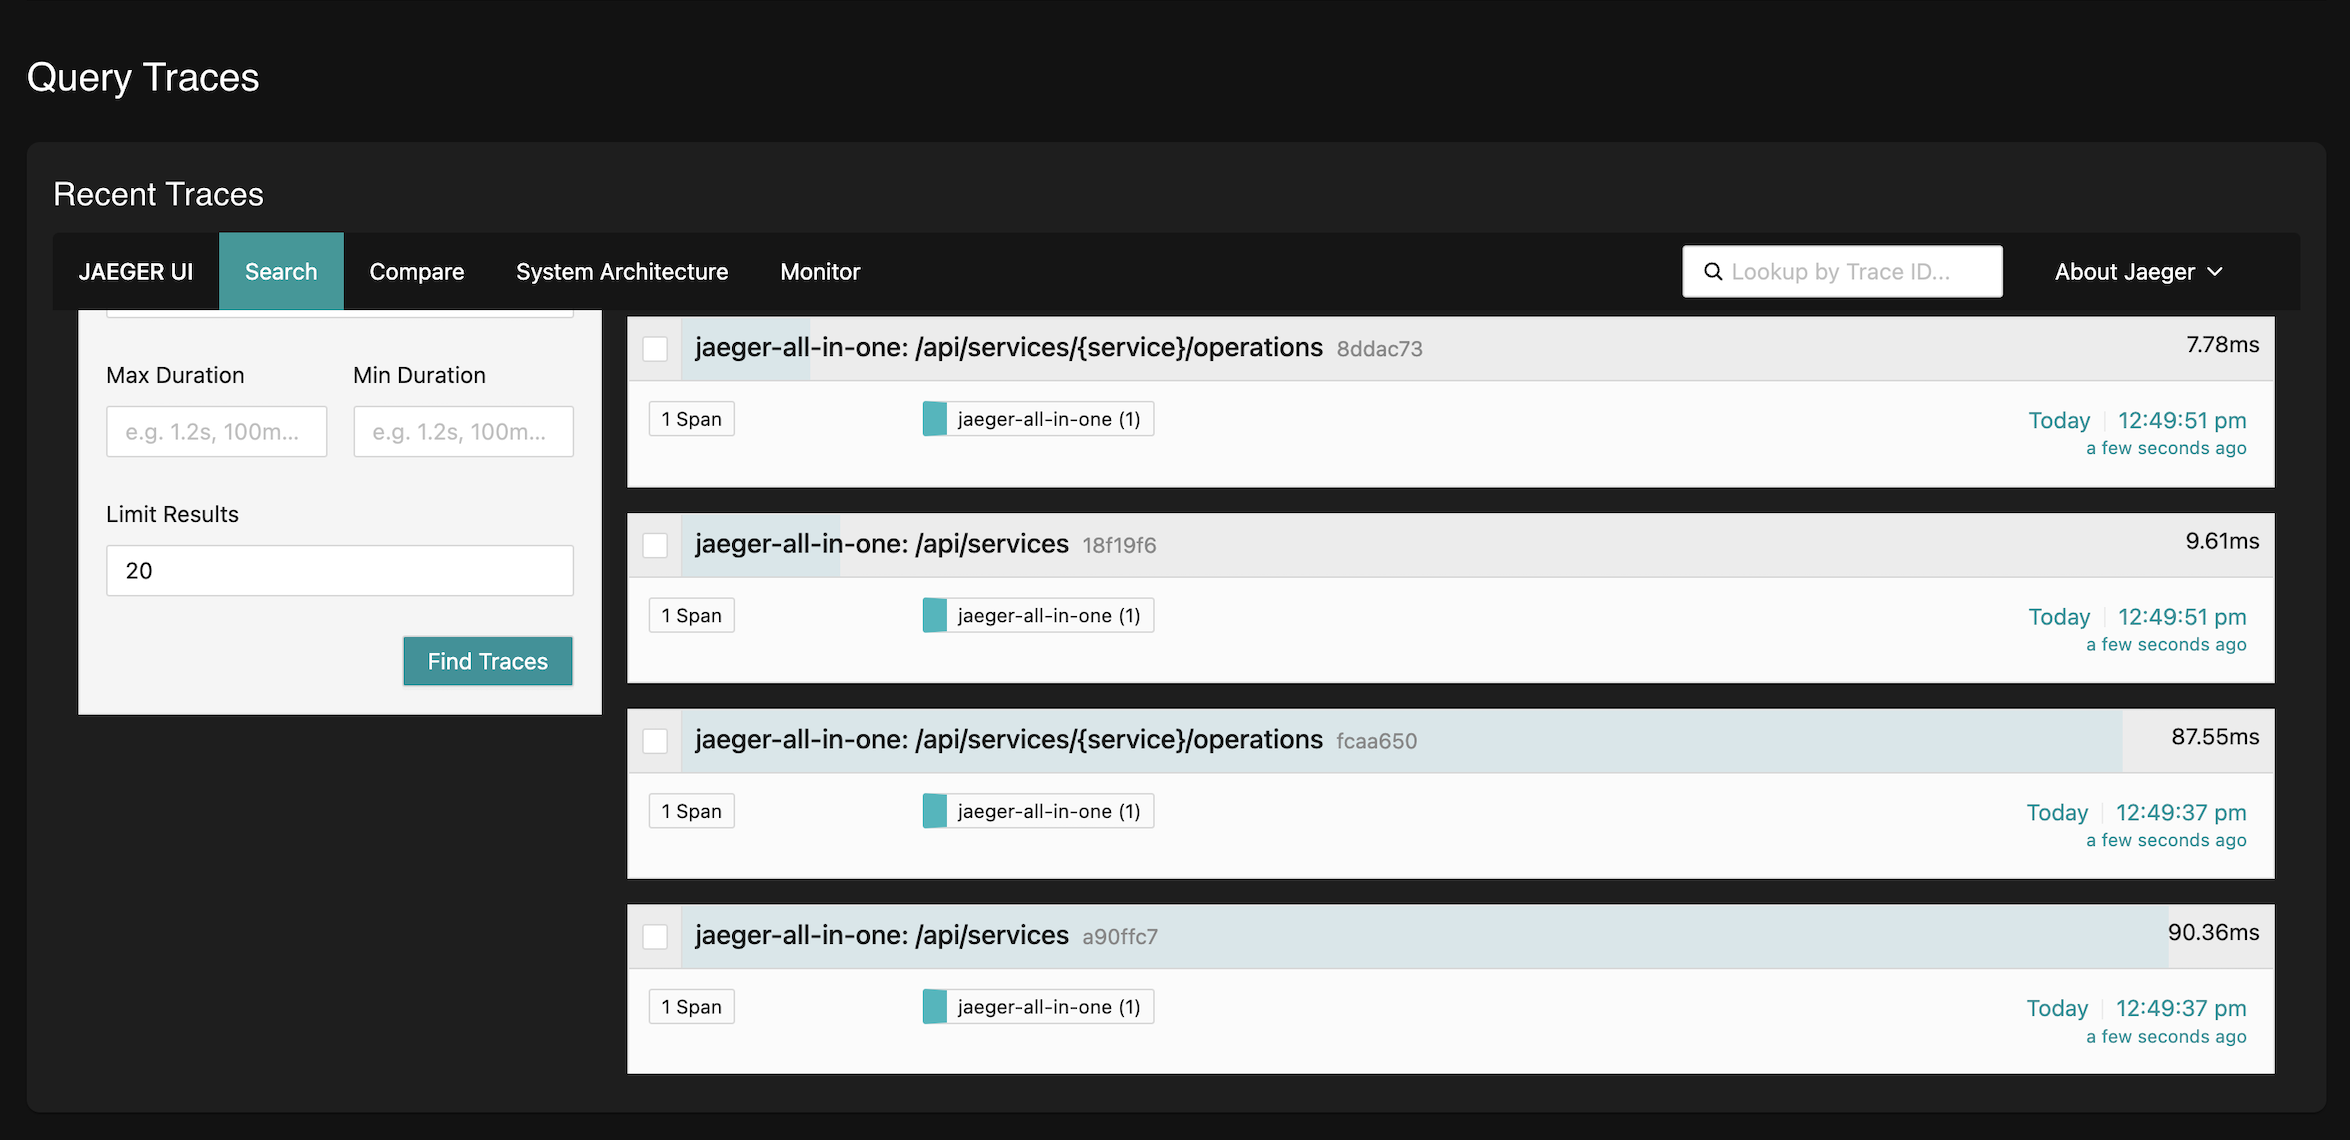Click teal service color swatch in trace 8ddac73
The image size is (2350, 1140).
click(935, 419)
